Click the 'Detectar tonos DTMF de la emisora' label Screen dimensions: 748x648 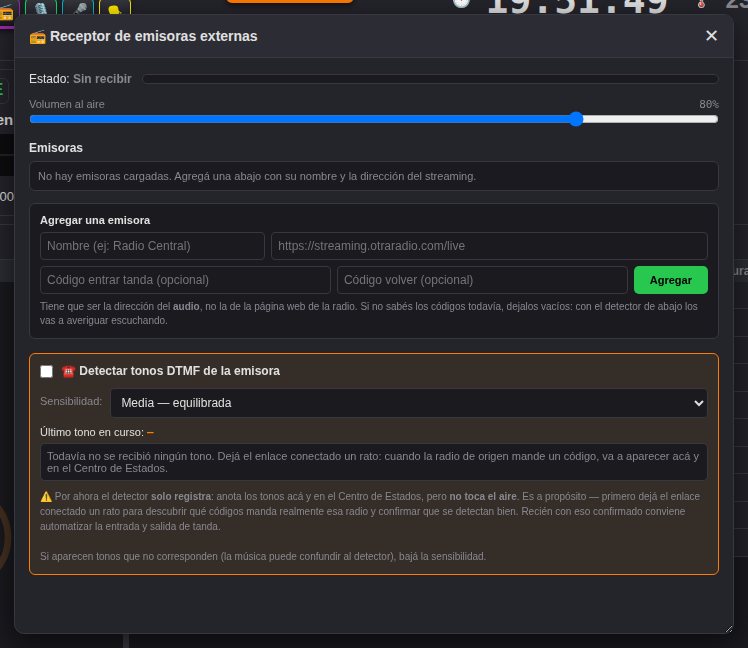click(x=179, y=371)
